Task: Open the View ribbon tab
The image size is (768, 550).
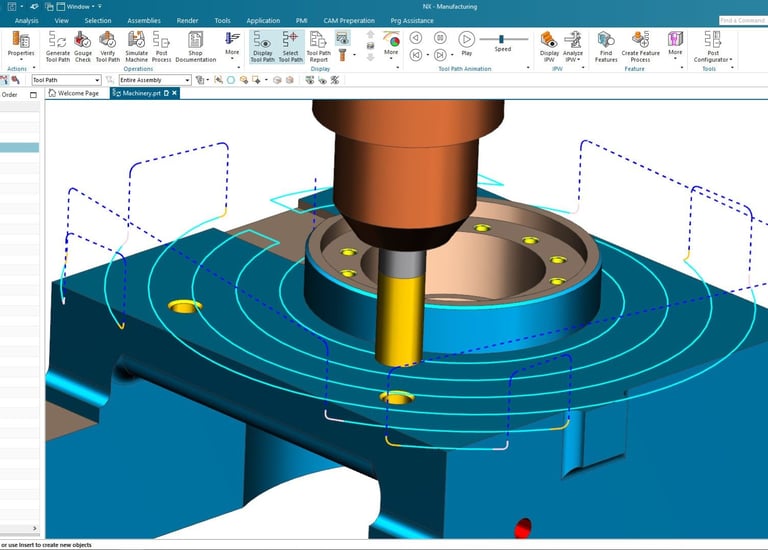Action: click(x=62, y=21)
